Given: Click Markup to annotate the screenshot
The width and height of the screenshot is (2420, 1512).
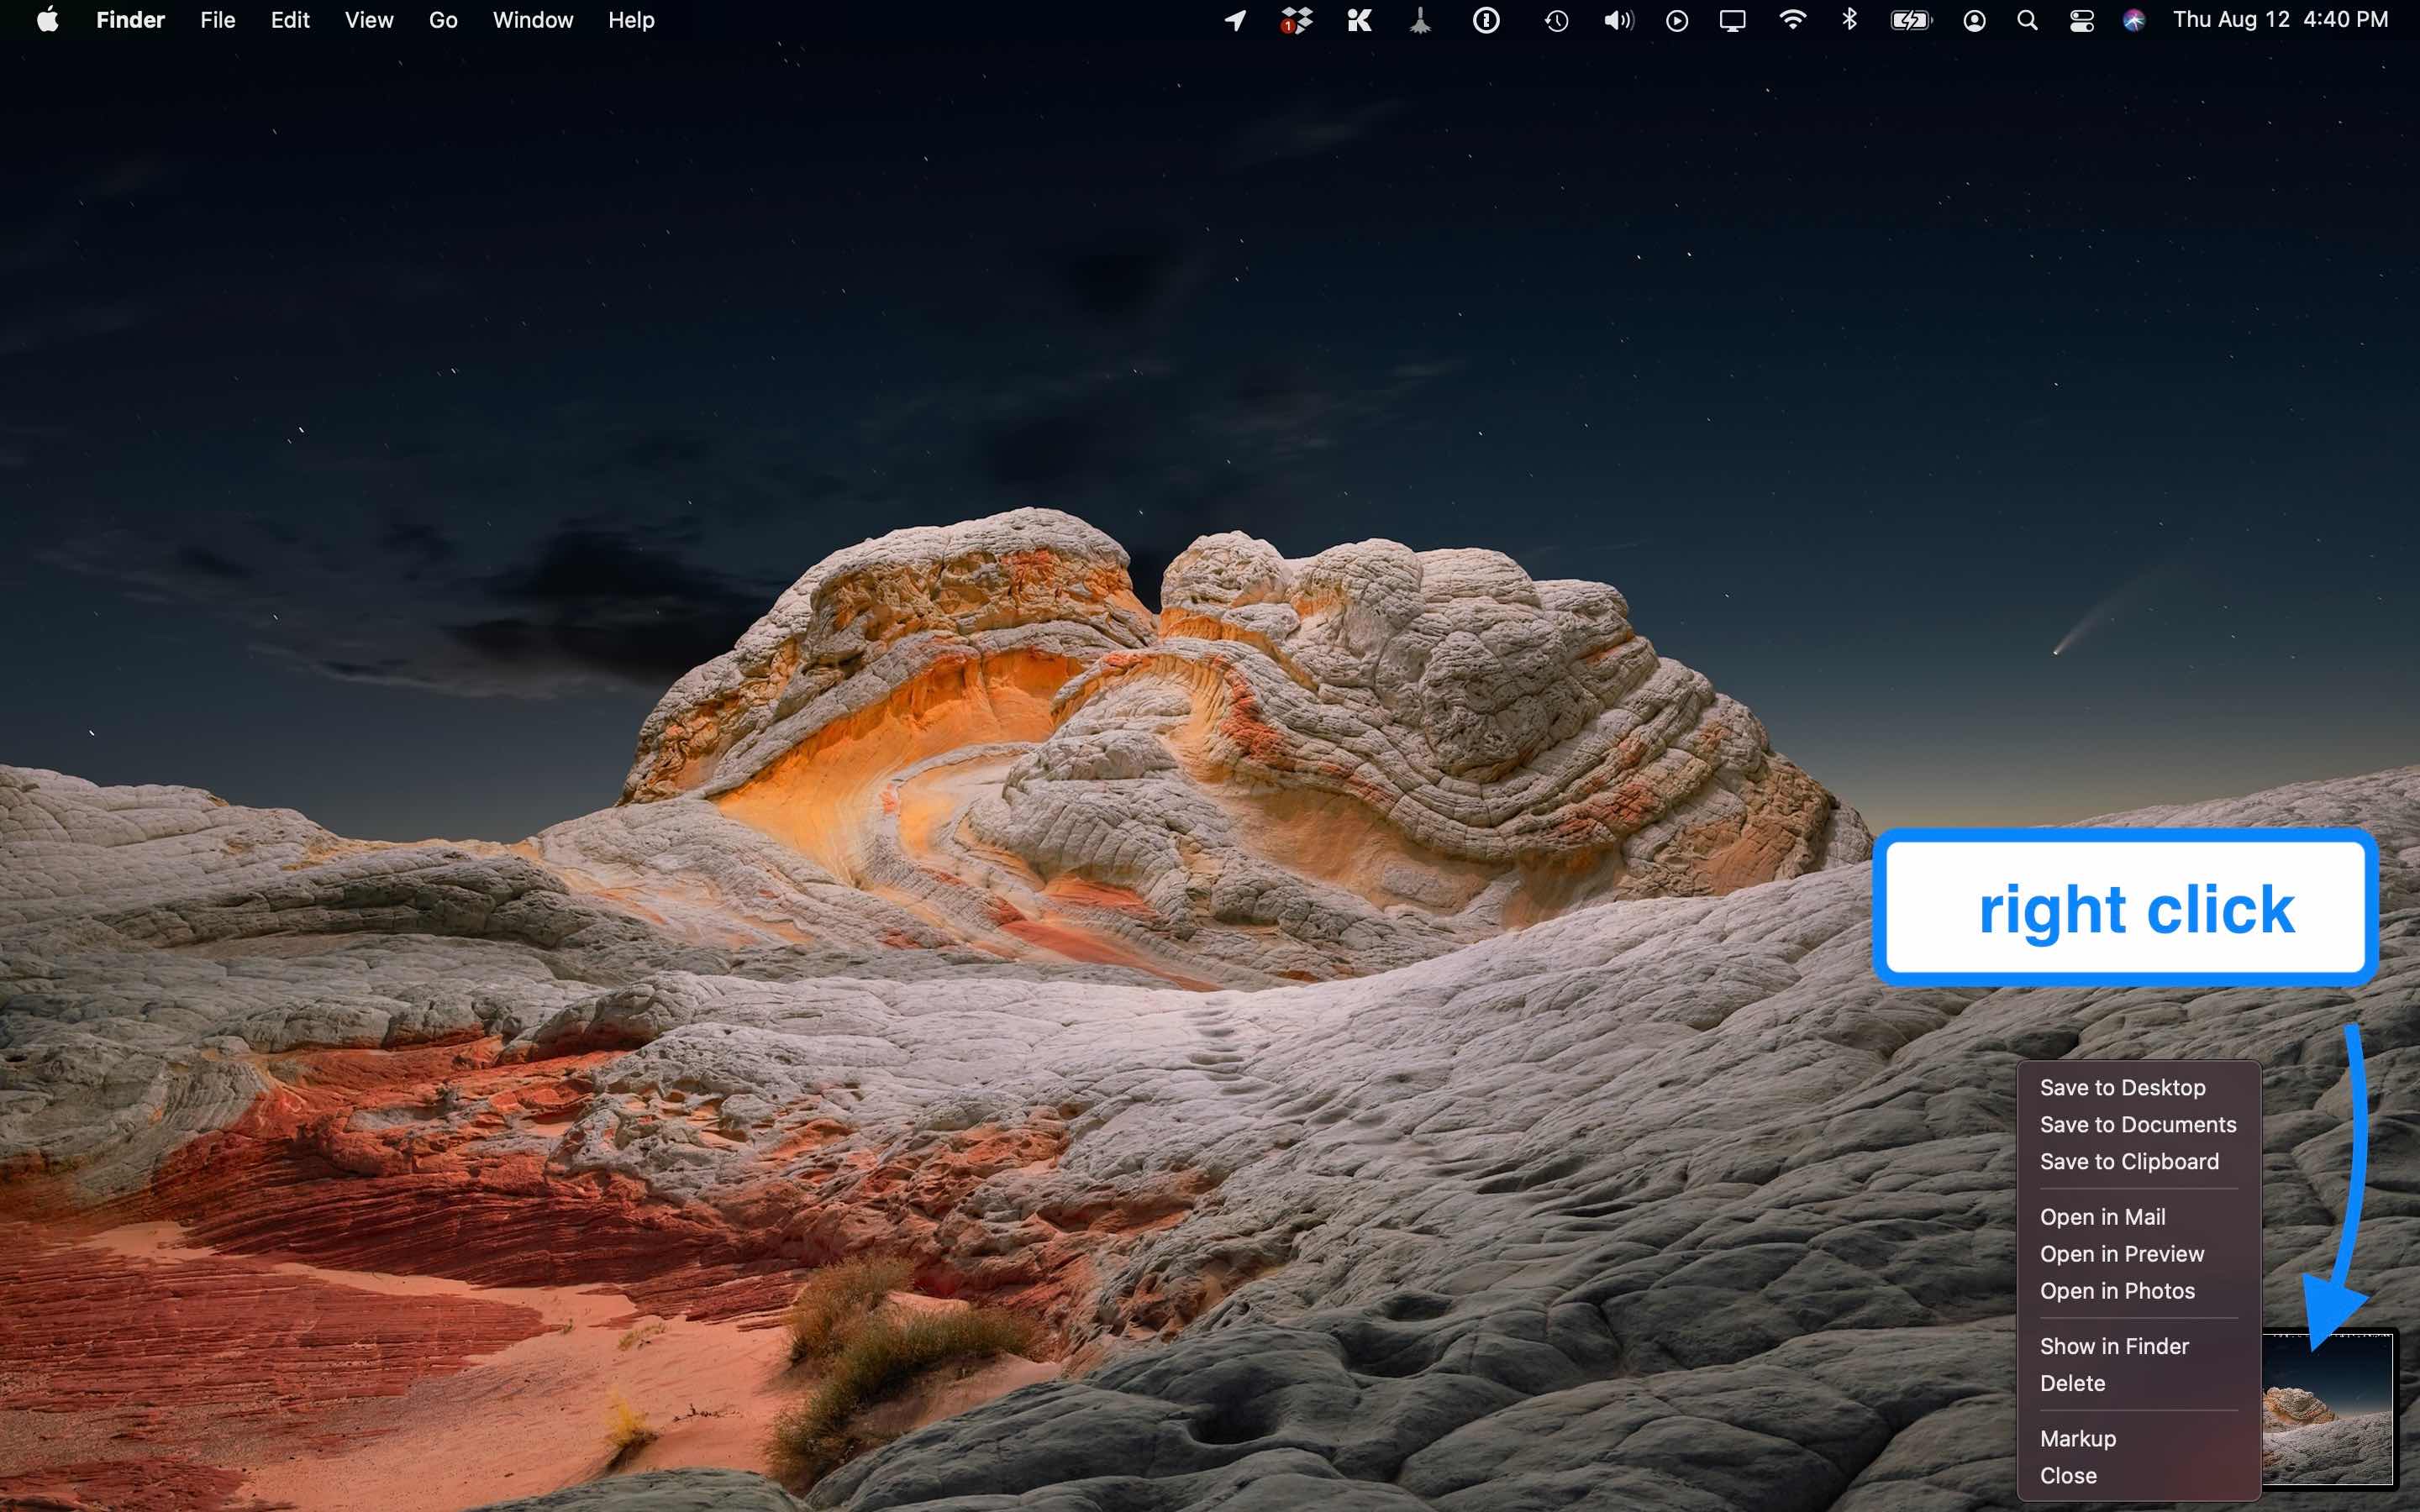Looking at the screenshot, I should (2076, 1438).
